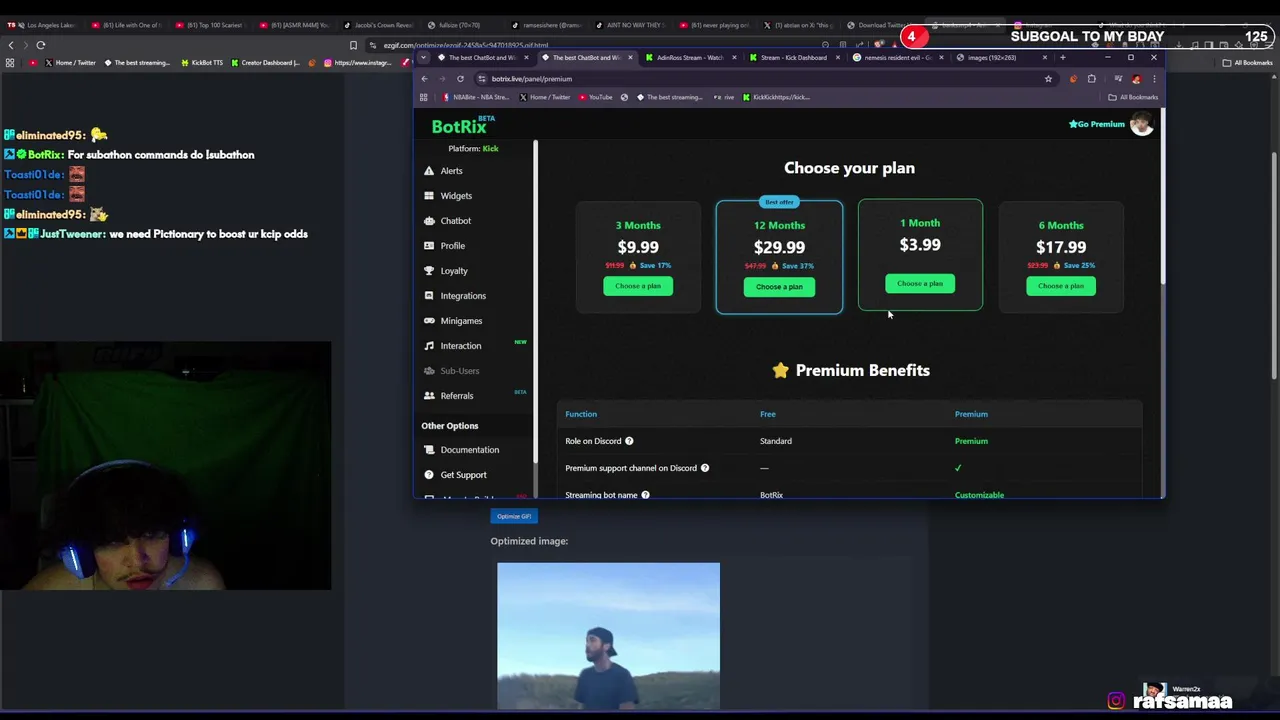Open the Documentation link
Image resolution: width=1280 pixels, height=720 pixels.
[469, 450]
